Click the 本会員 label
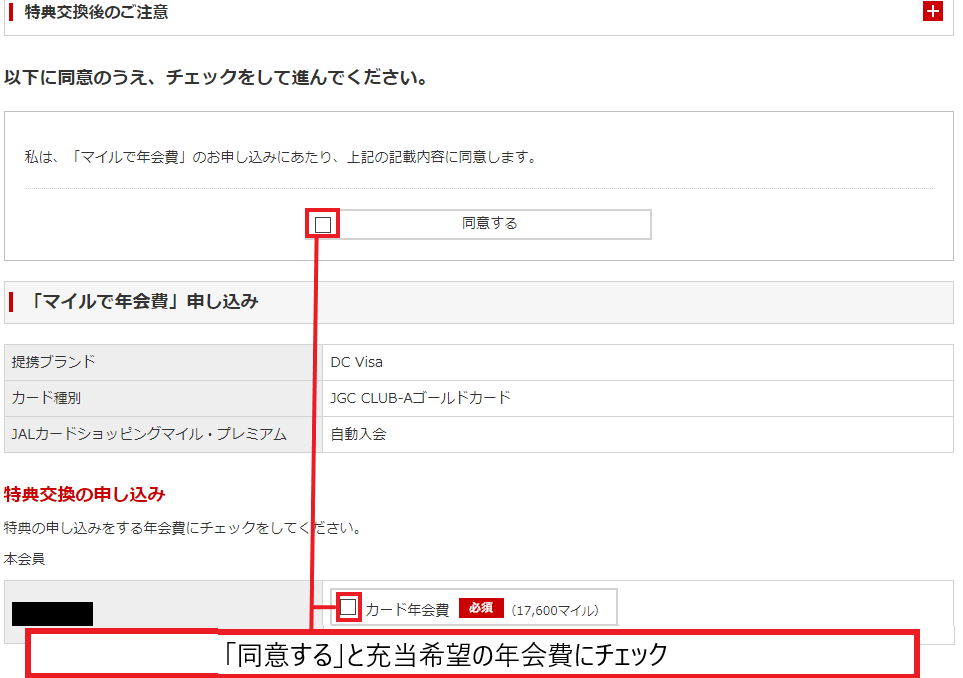This screenshot has width=963, height=678. pos(25,559)
